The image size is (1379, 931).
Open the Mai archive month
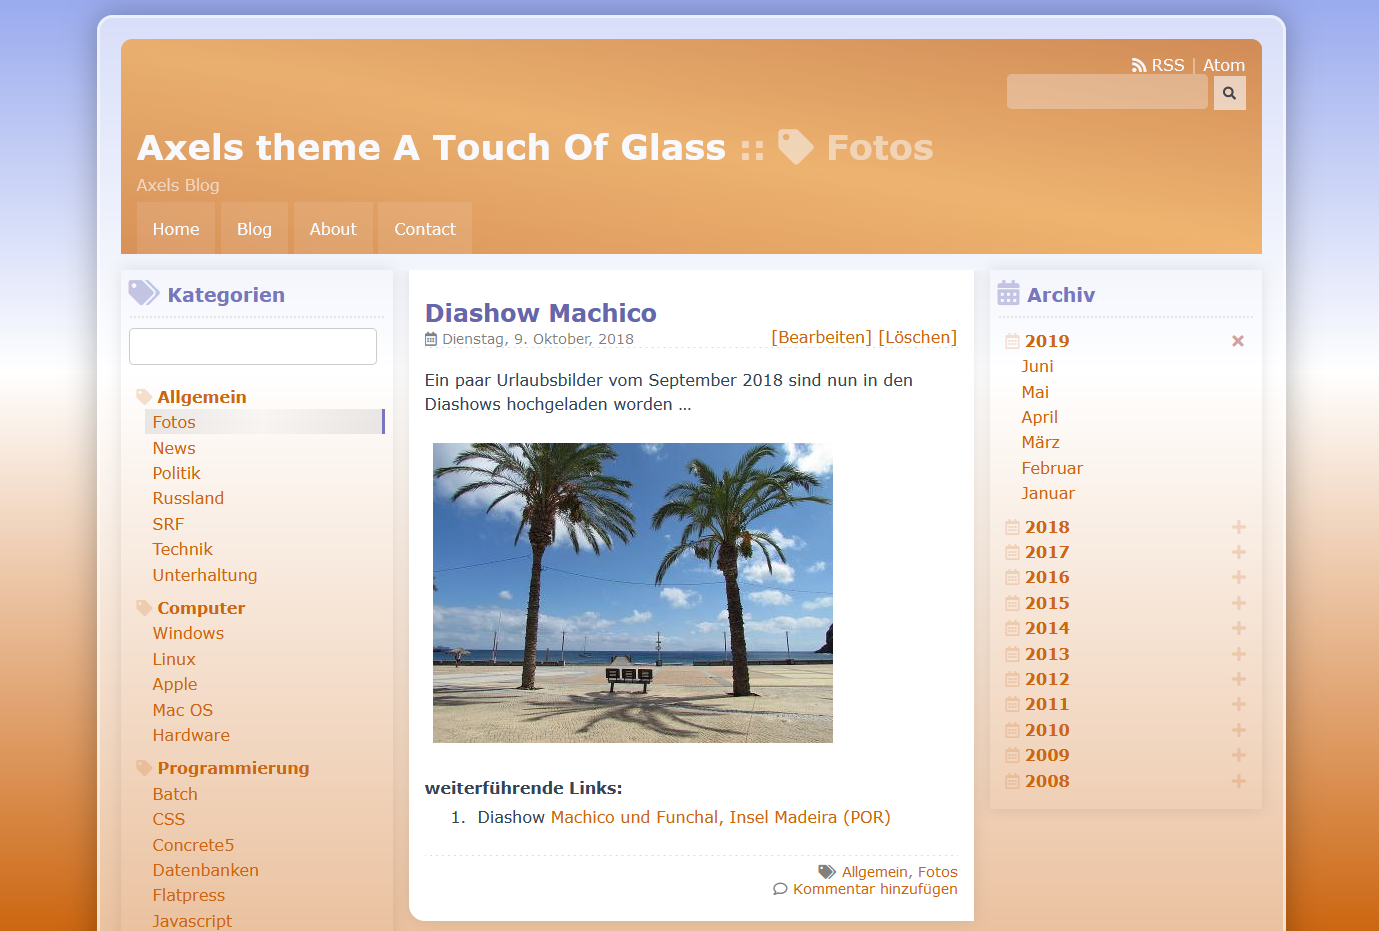(x=1035, y=392)
